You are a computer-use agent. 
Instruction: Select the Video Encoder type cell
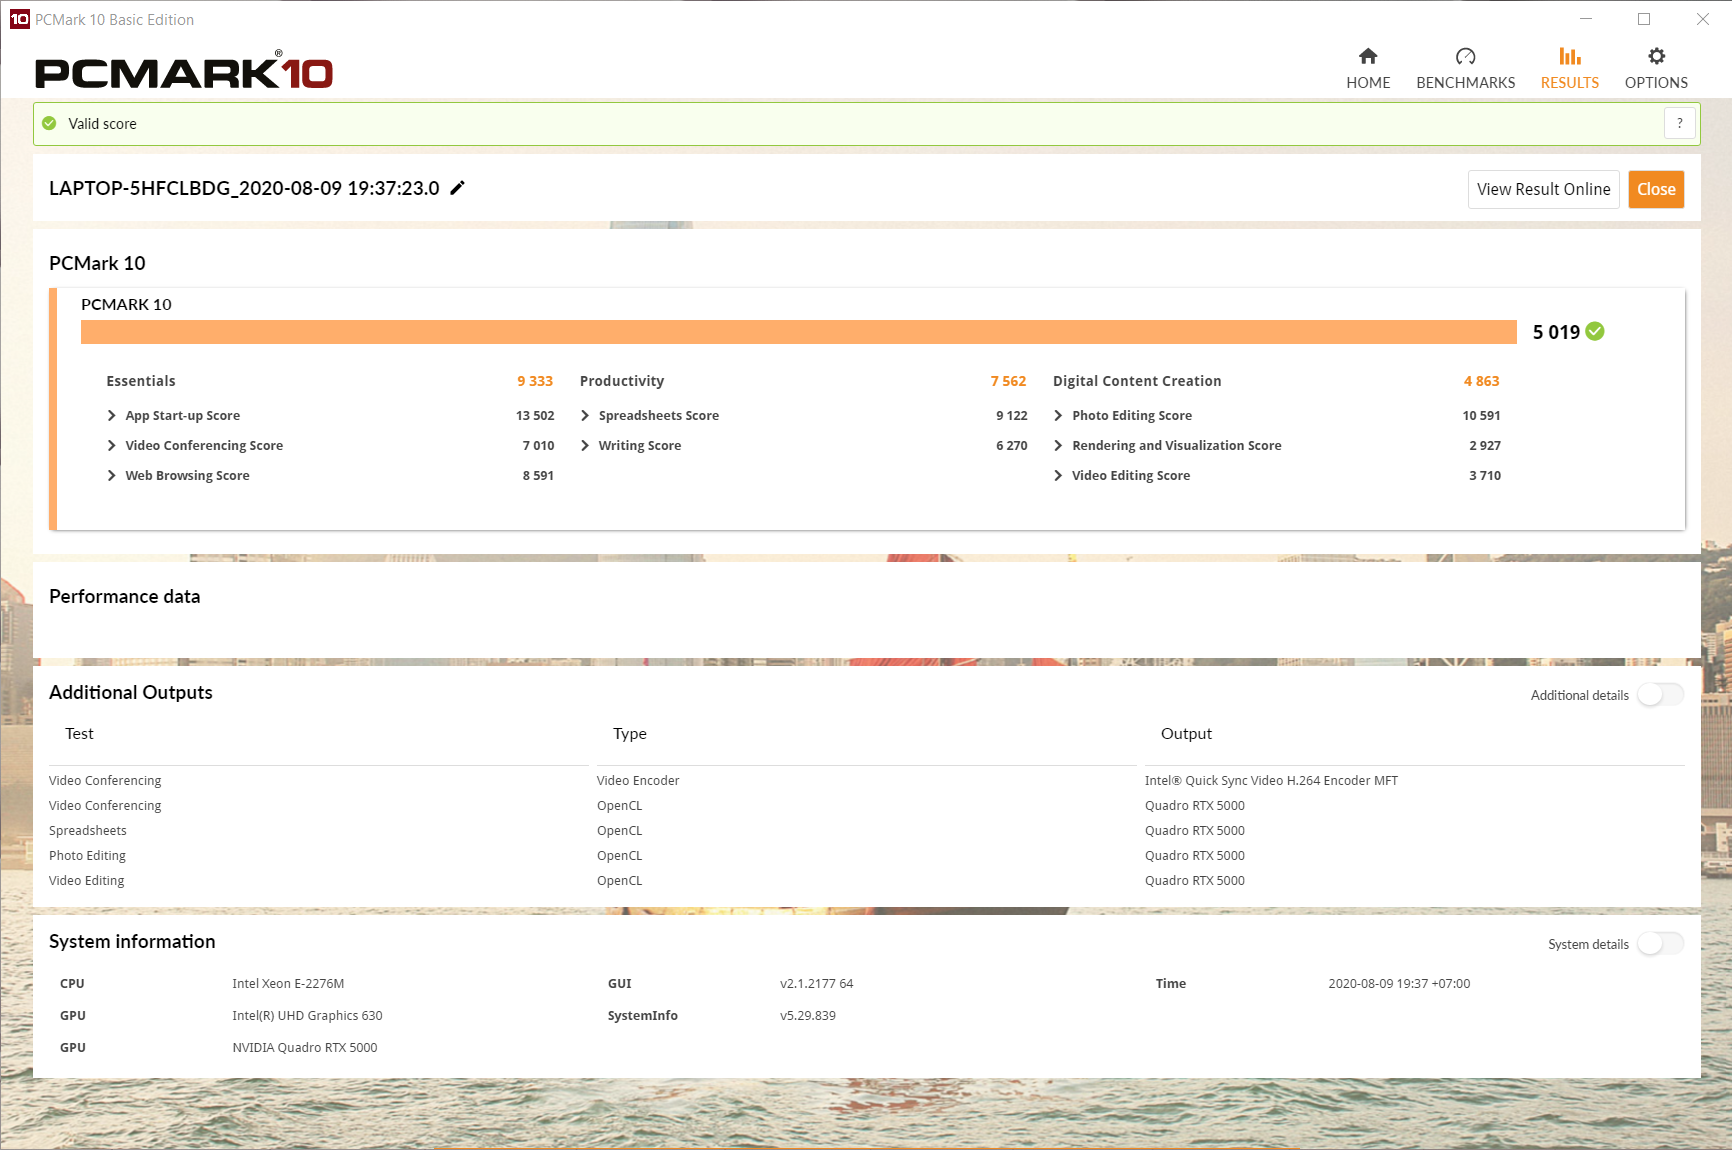pos(638,781)
